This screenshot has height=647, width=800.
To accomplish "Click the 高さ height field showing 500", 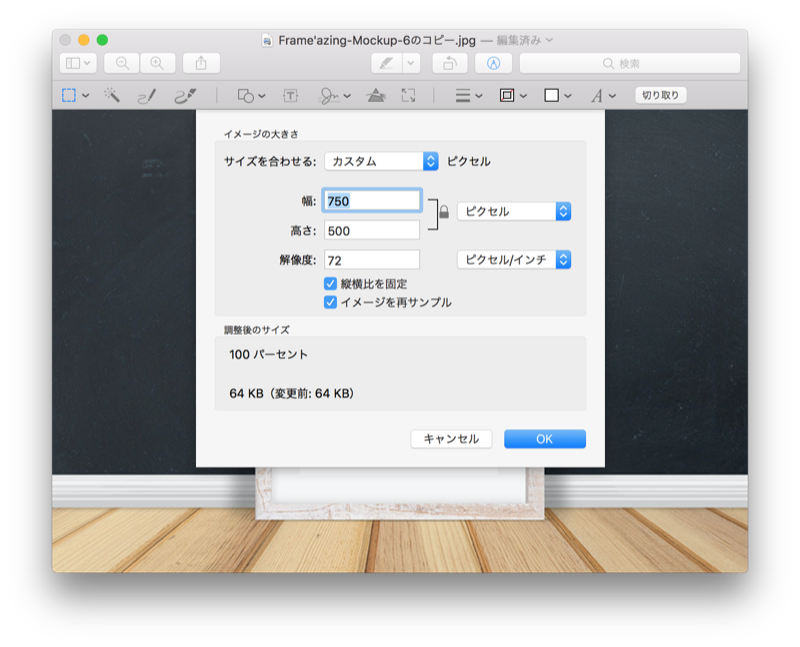I will (x=371, y=231).
